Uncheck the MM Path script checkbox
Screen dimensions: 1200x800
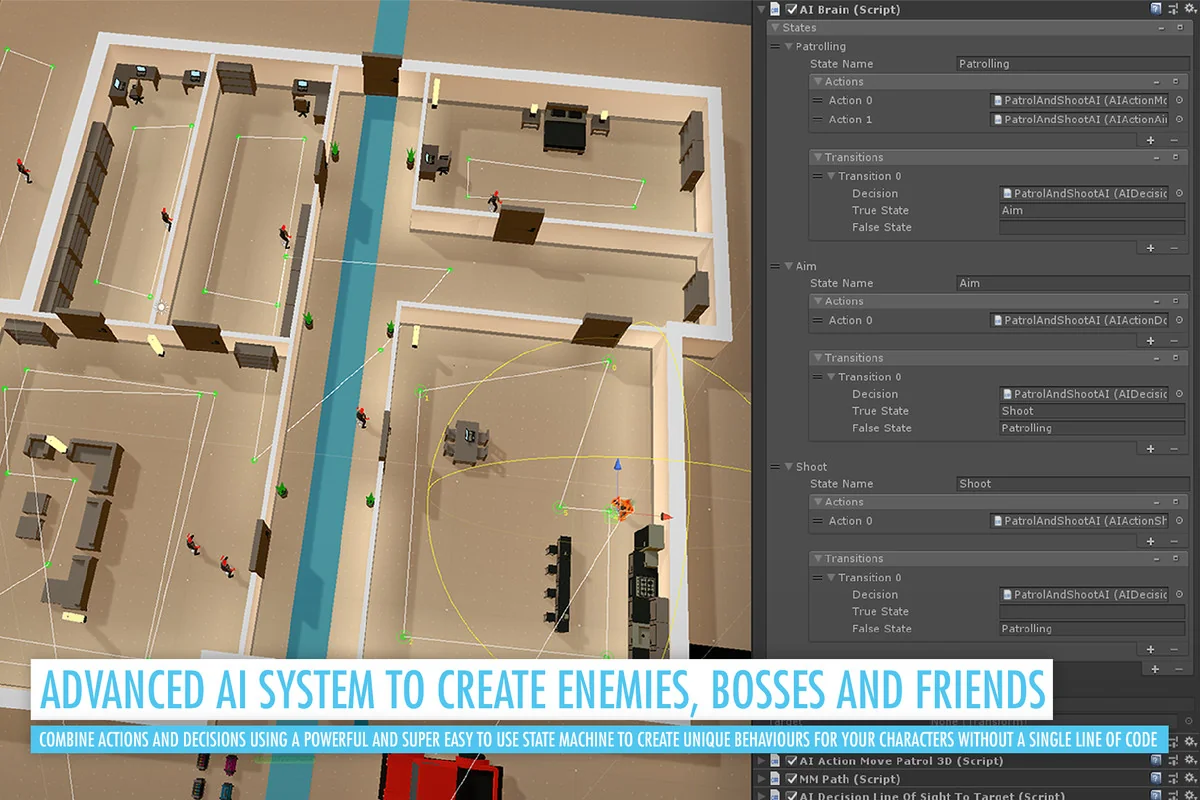(793, 778)
